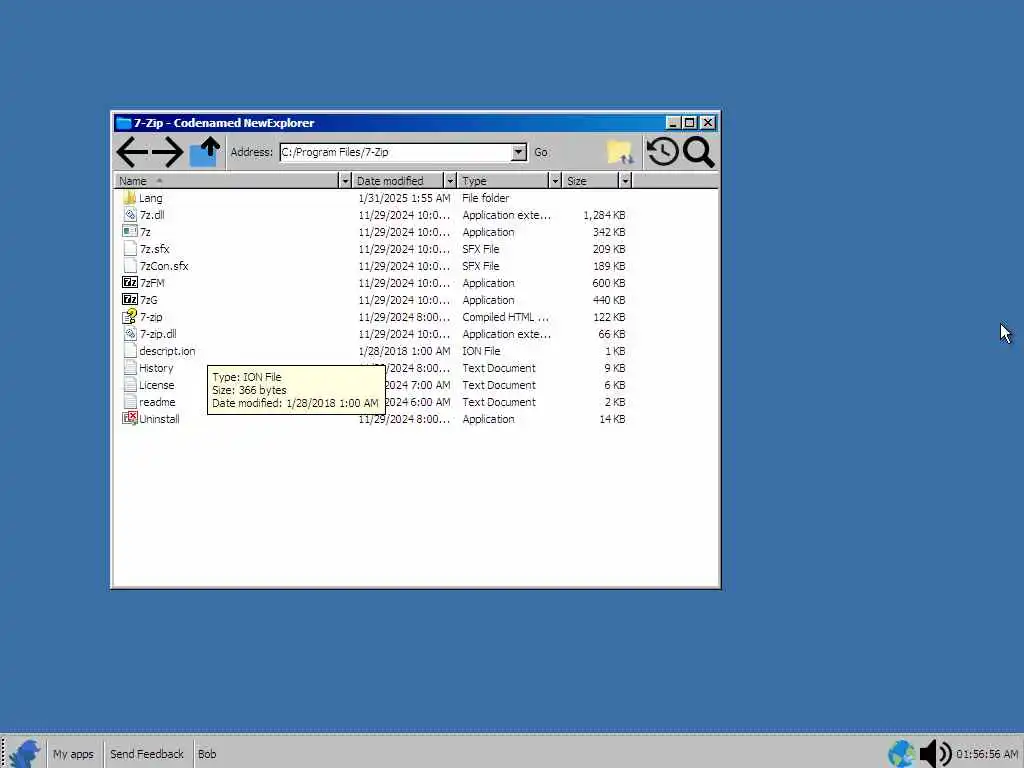Sort by the Name column header

click(227, 180)
